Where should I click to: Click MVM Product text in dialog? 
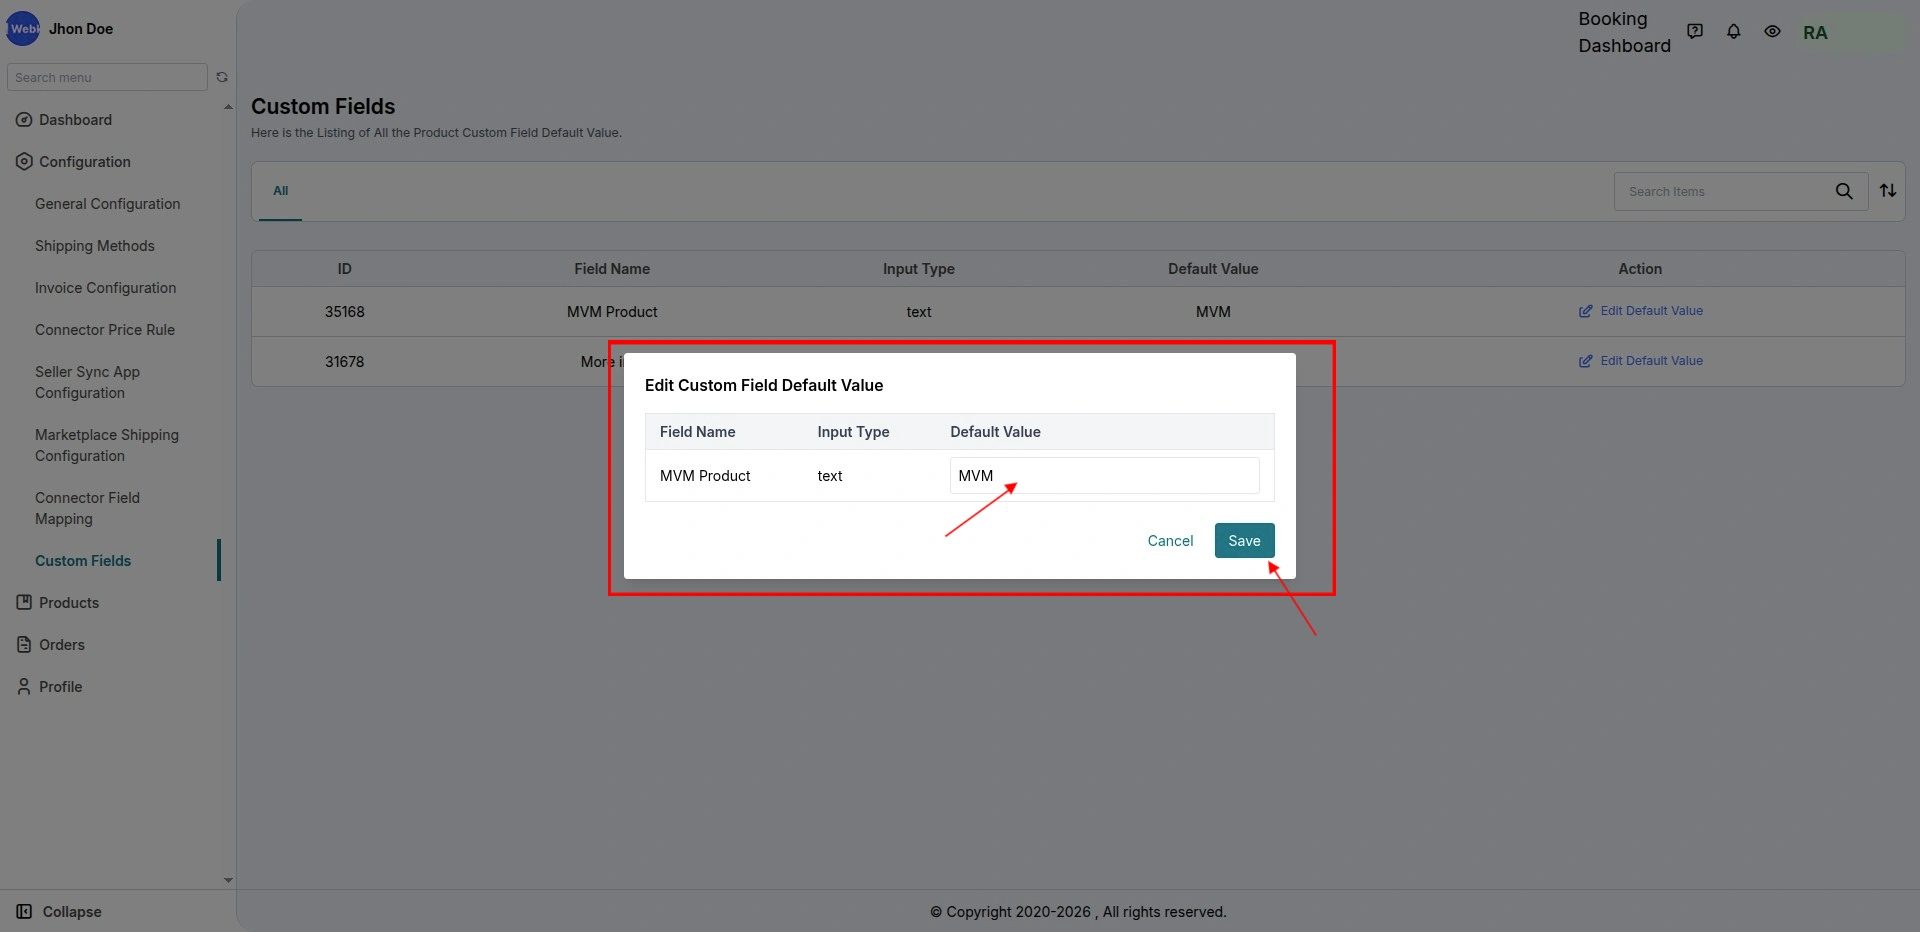[x=705, y=476]
